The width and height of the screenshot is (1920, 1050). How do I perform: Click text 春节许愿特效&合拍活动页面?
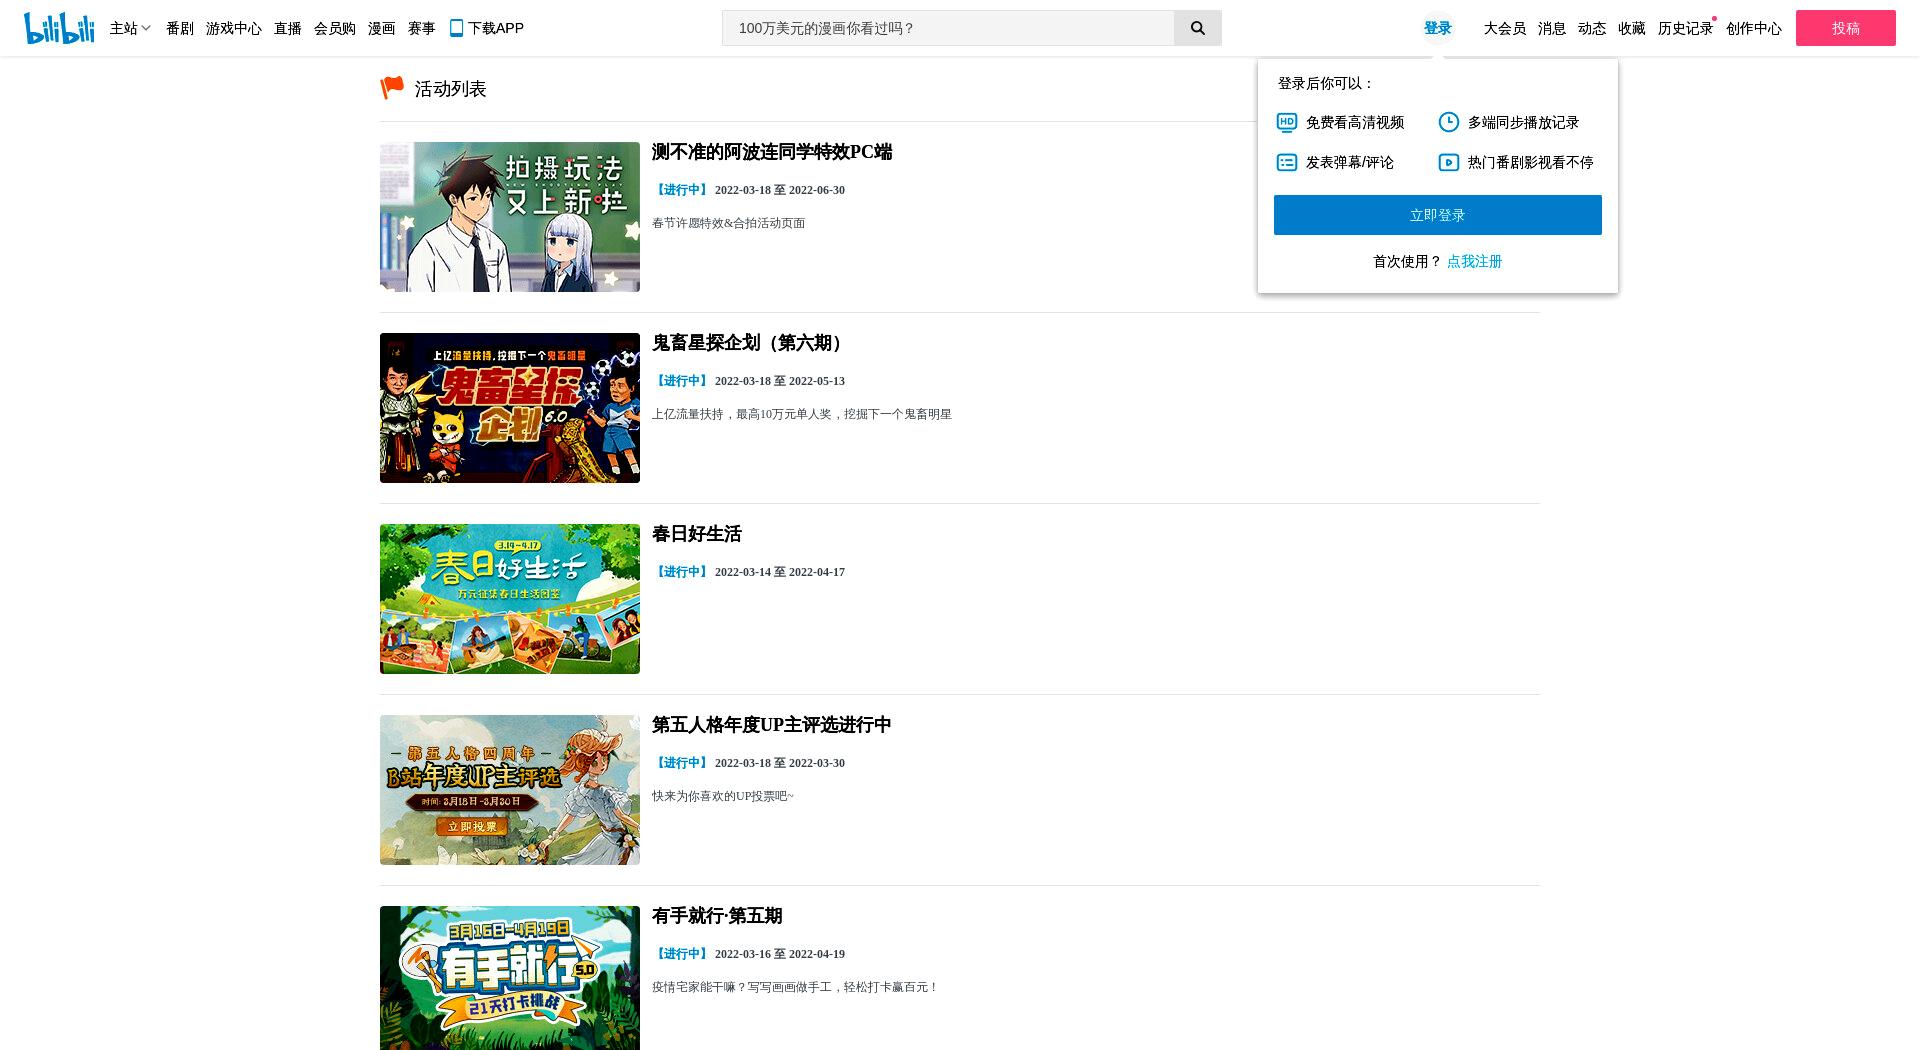tap(729, 223)
